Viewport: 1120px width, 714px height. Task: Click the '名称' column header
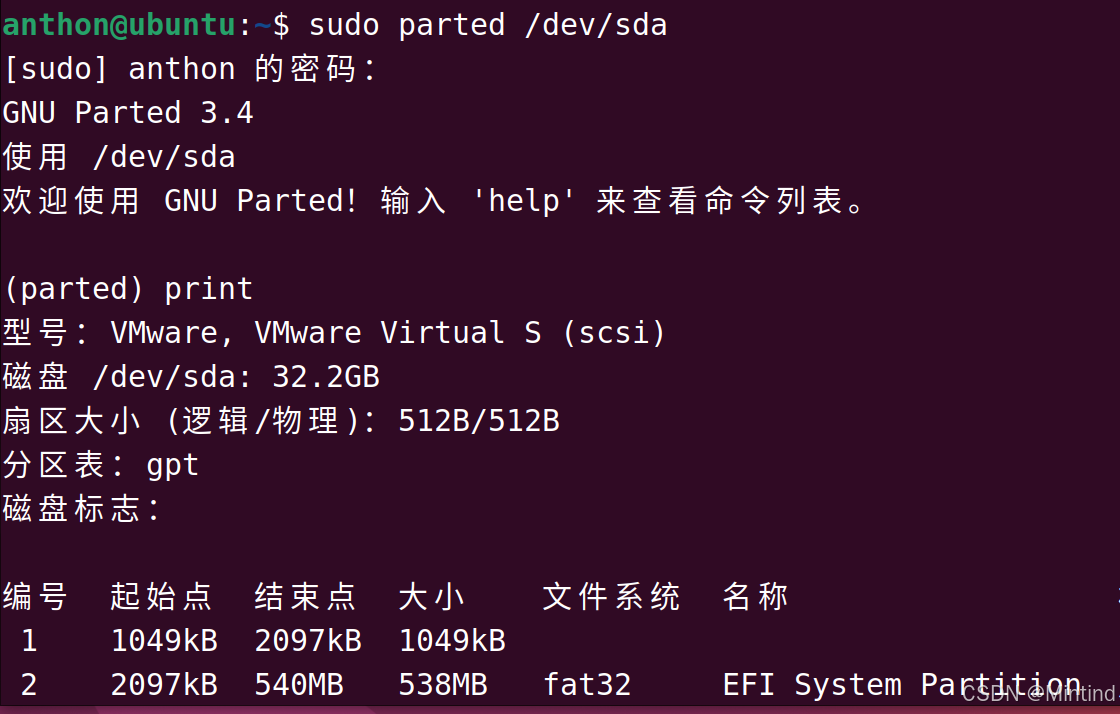755,597
